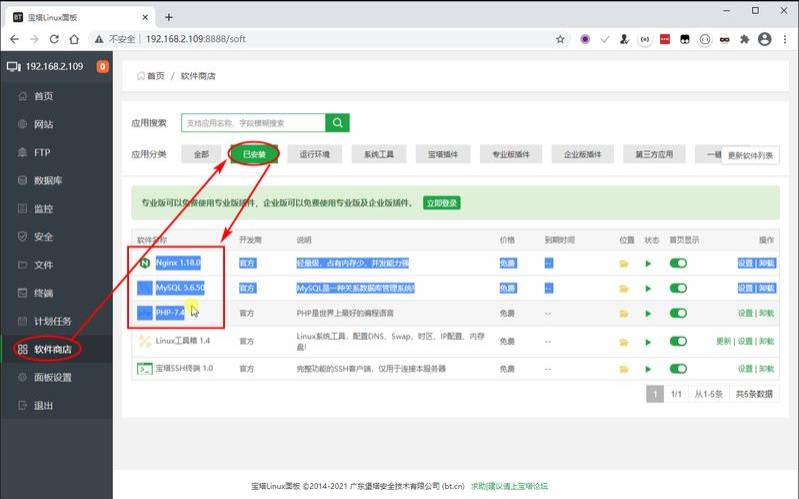Click the 宝塔SSH终端 1.0 software name
This screenshot has width=799, height=499.
click(x=184, y=368)
